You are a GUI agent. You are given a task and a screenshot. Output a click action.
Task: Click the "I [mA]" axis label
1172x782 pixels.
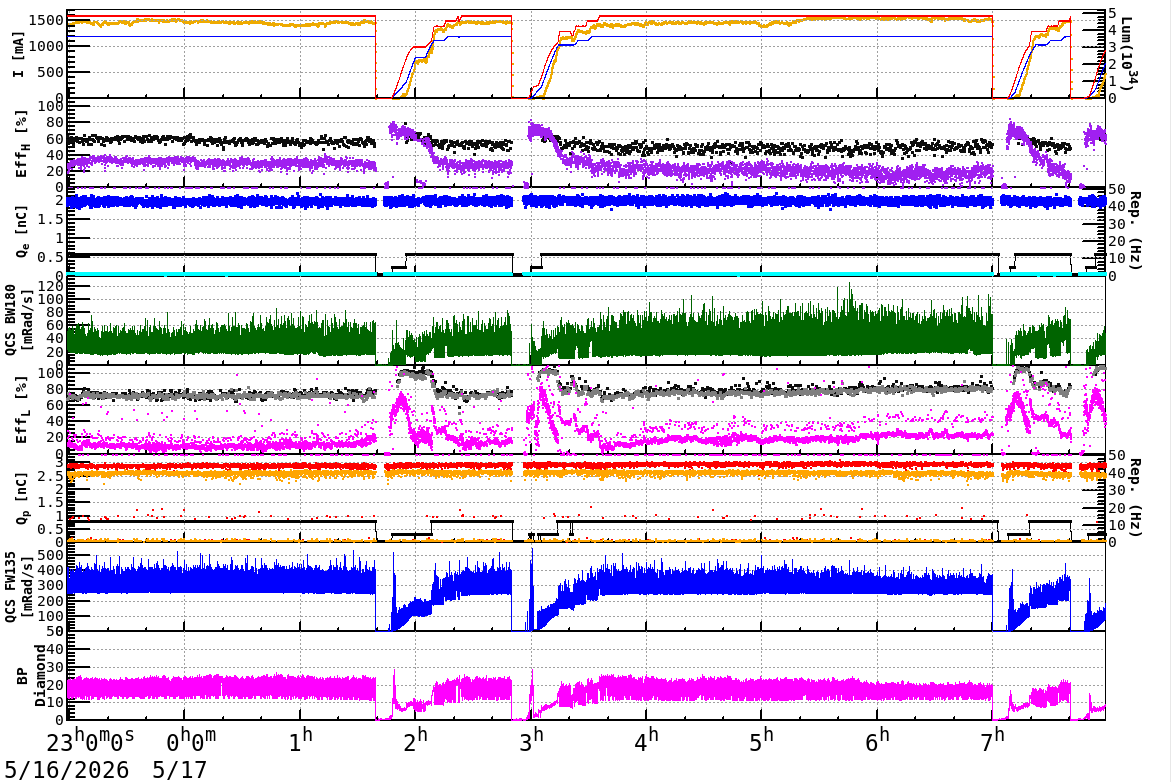[19, 54]
